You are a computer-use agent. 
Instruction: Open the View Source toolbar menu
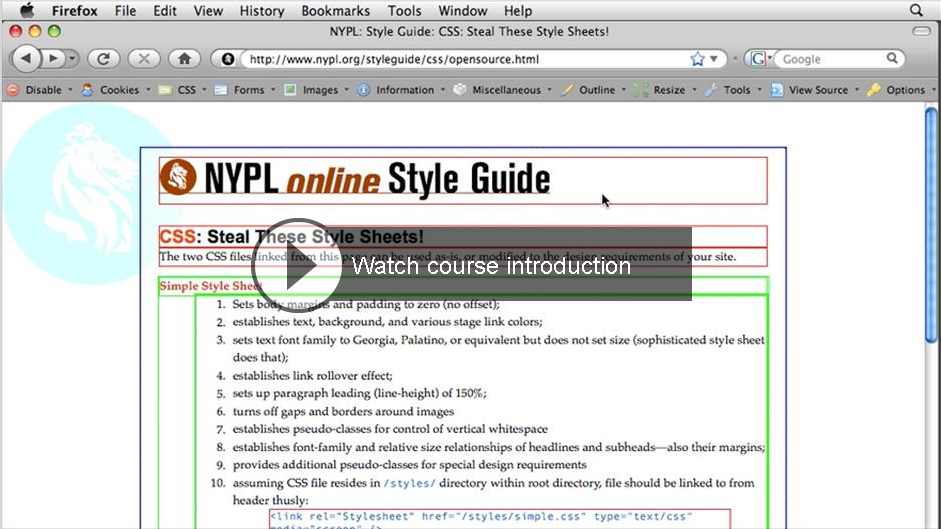824,90
